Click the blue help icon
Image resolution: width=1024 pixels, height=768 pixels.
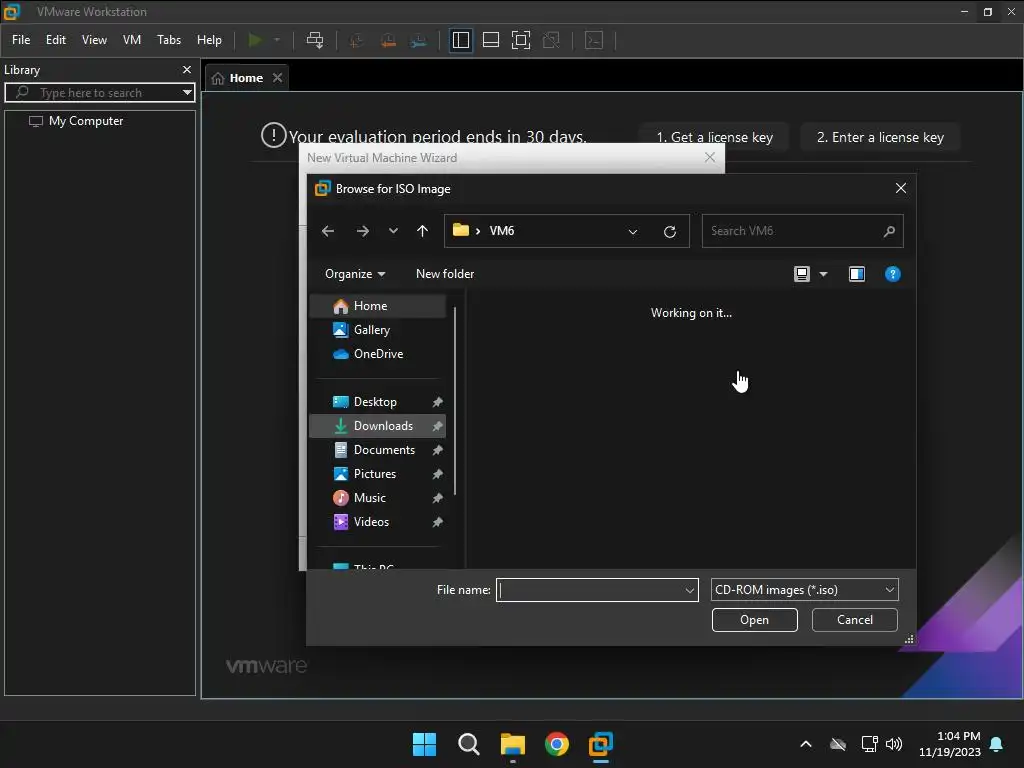[892, 274]
